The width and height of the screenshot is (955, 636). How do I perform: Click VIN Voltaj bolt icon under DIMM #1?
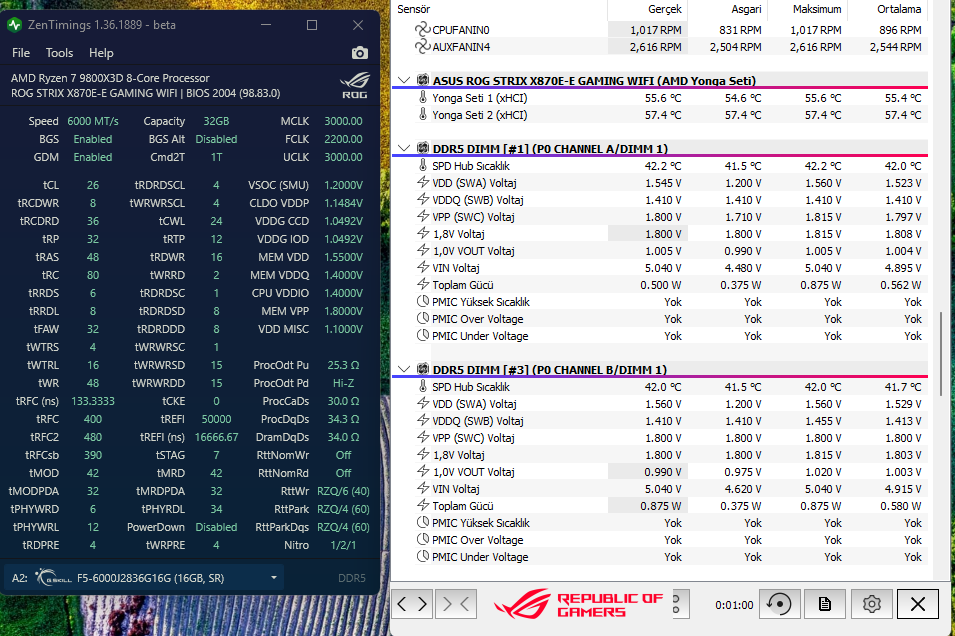pyautogui.click(x=423, y=267)
